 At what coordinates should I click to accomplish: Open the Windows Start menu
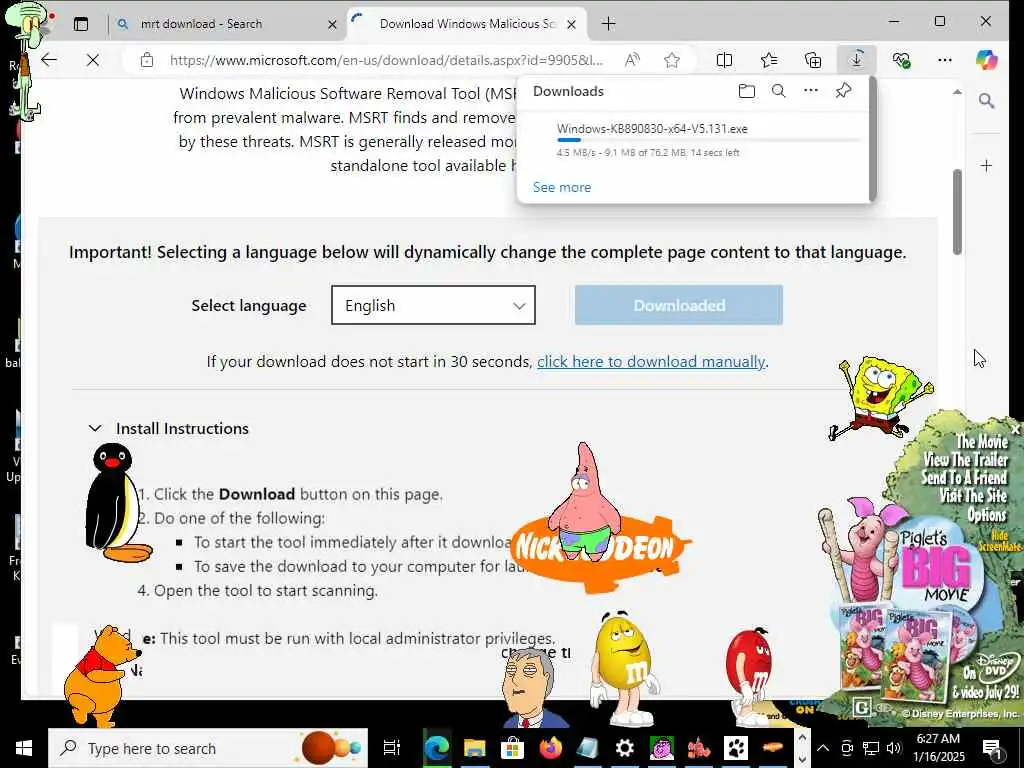[24, 748]
